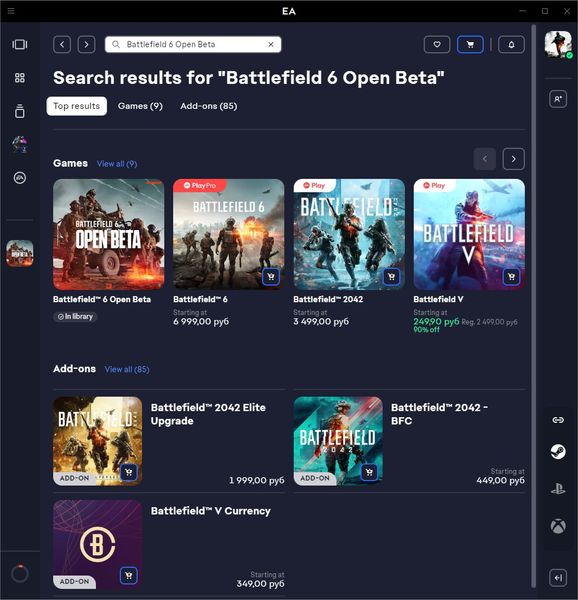Viewport: 578px width, 600px height.
Task: Click the Battlefield™ 6 Open Beta title
Action: [x=102, y=299]
